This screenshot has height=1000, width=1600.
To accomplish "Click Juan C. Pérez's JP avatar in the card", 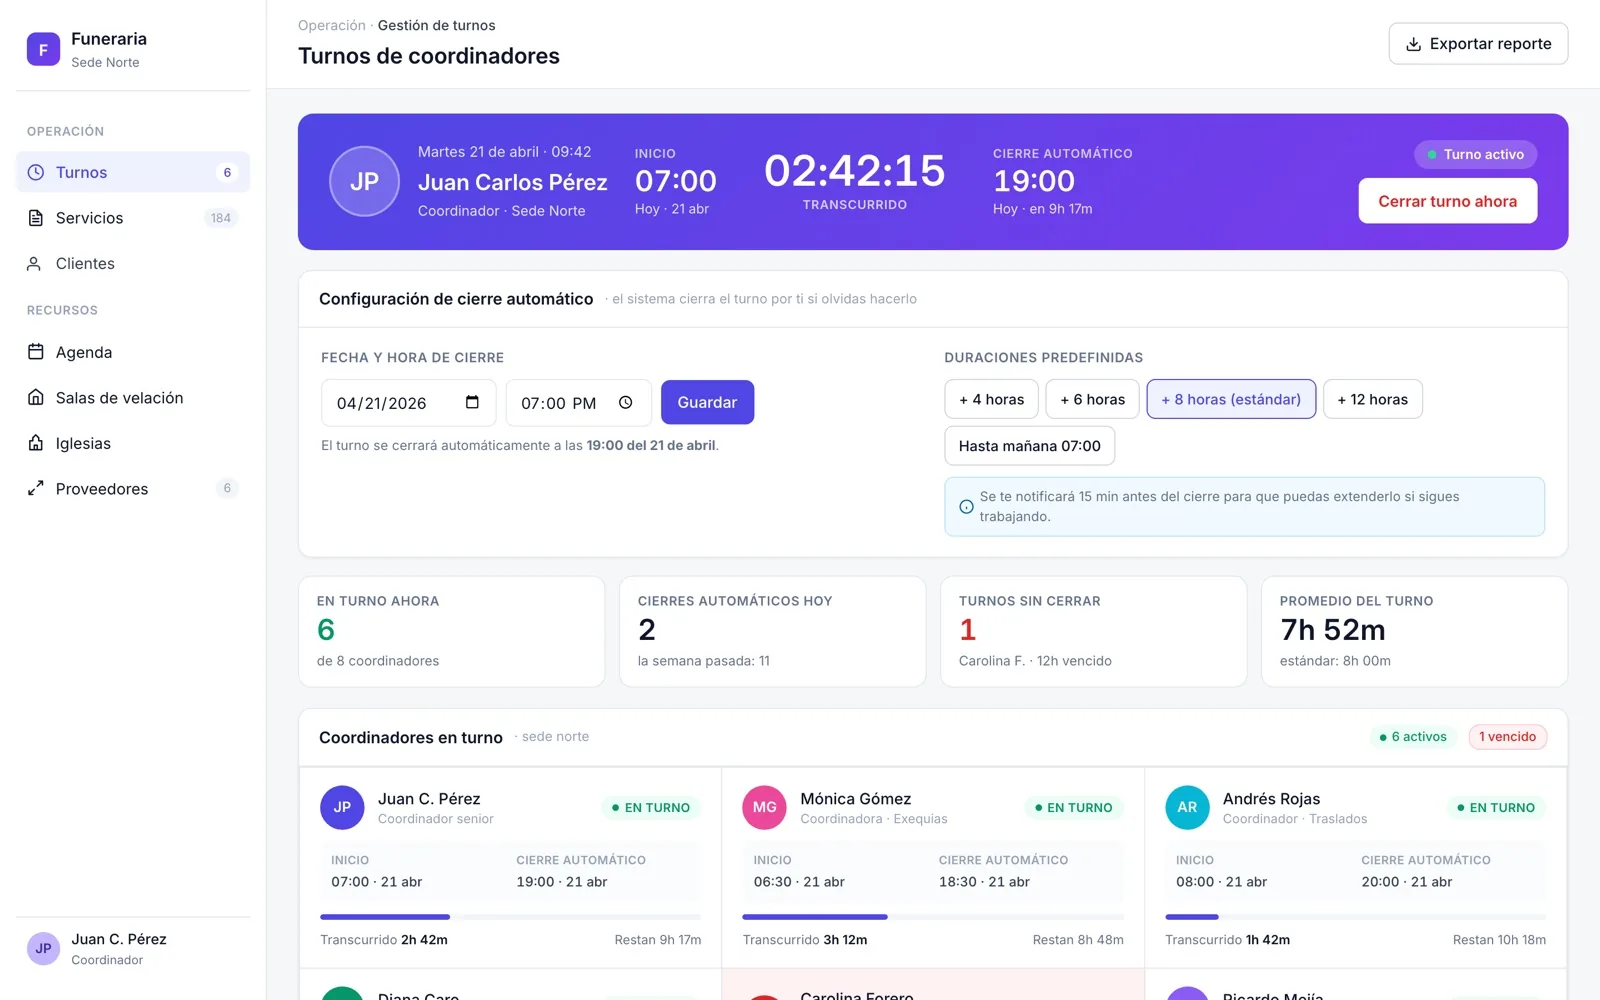I will click(x=342, y=808).
